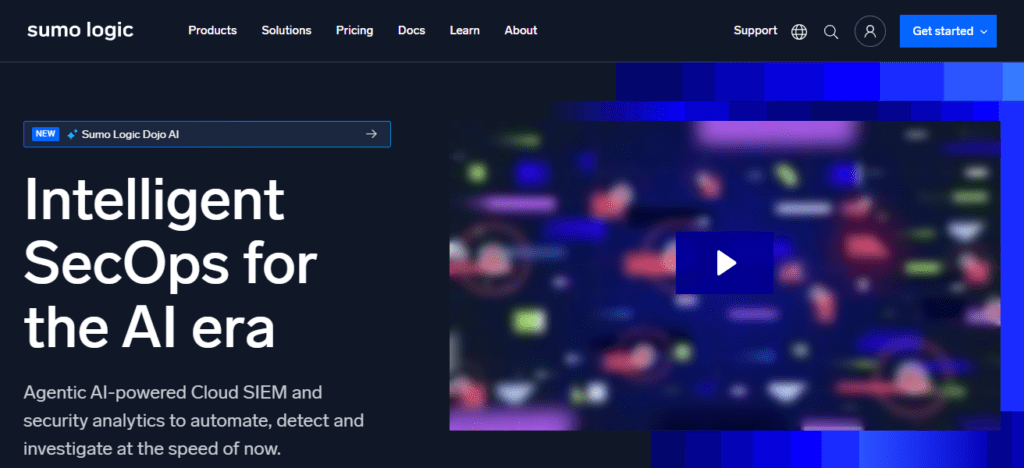Click the 'Intelligent SecOps for the AI era' heading
Image resolution: width=1024 pixels, height=468 pixels.
[x=170, y=264]
